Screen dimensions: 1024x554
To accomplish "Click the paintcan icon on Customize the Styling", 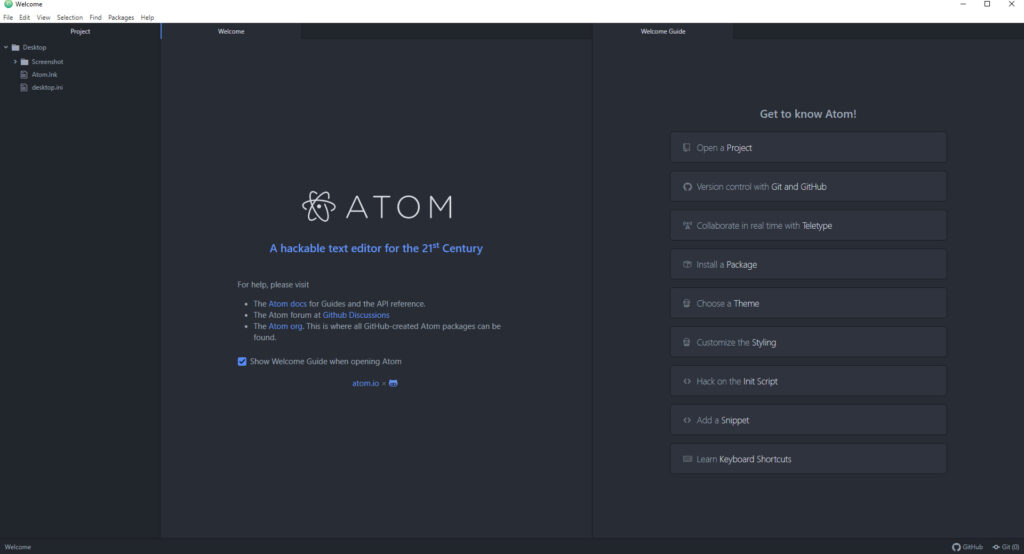I will pos(686,342).
